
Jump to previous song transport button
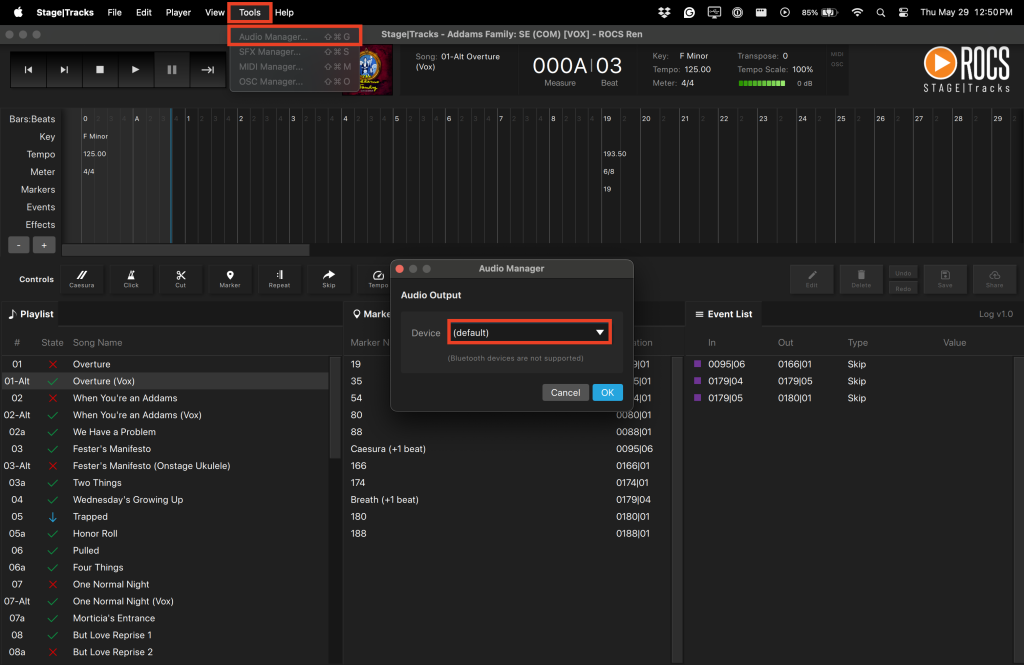(28, 70)
